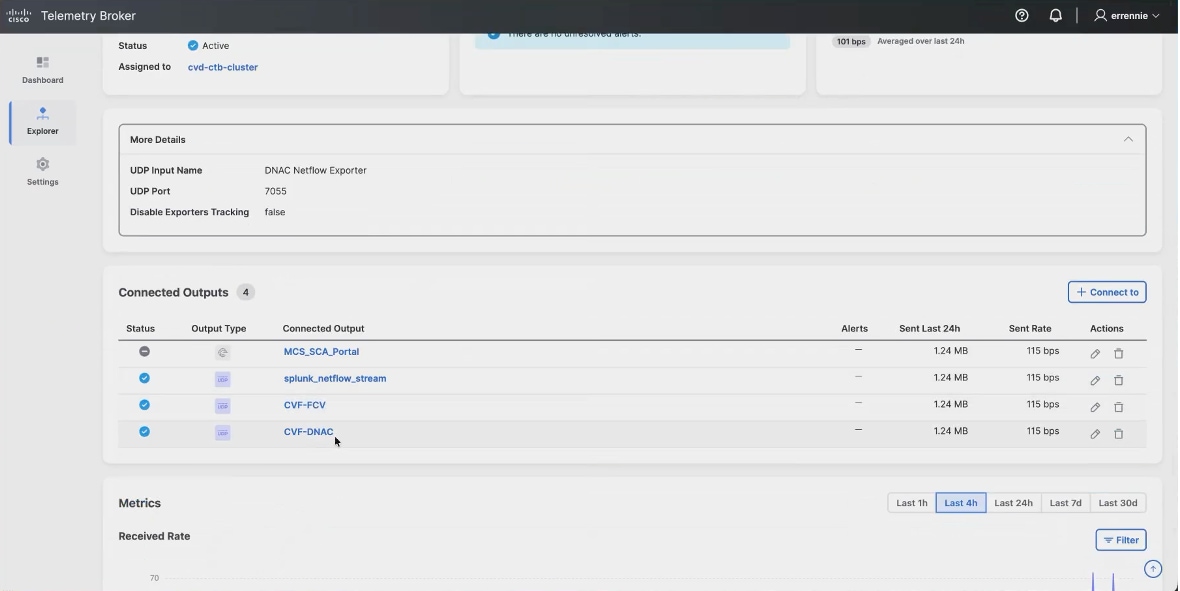Open the notifications bell icon
This screenshot has height=591, width=1180.
pyautogui.click(x=1056, y=15)
